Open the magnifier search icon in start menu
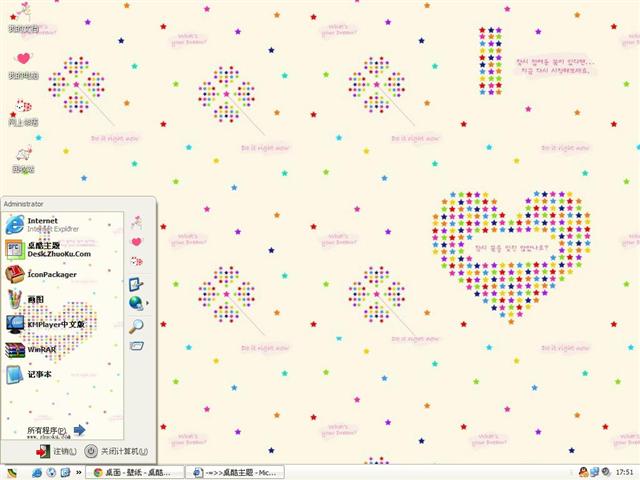 (136, 326)
